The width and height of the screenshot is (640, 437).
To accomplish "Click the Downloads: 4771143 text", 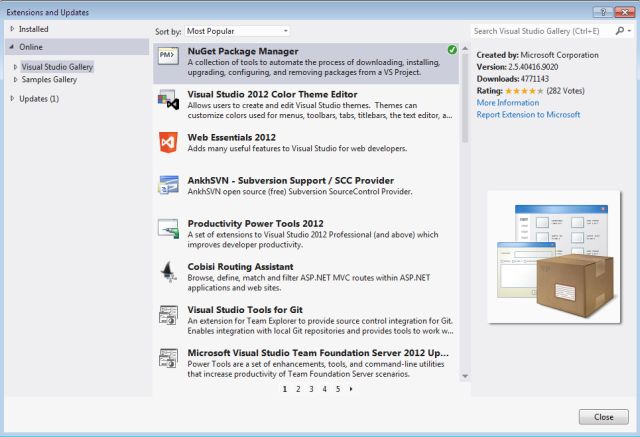I will 513,78.
